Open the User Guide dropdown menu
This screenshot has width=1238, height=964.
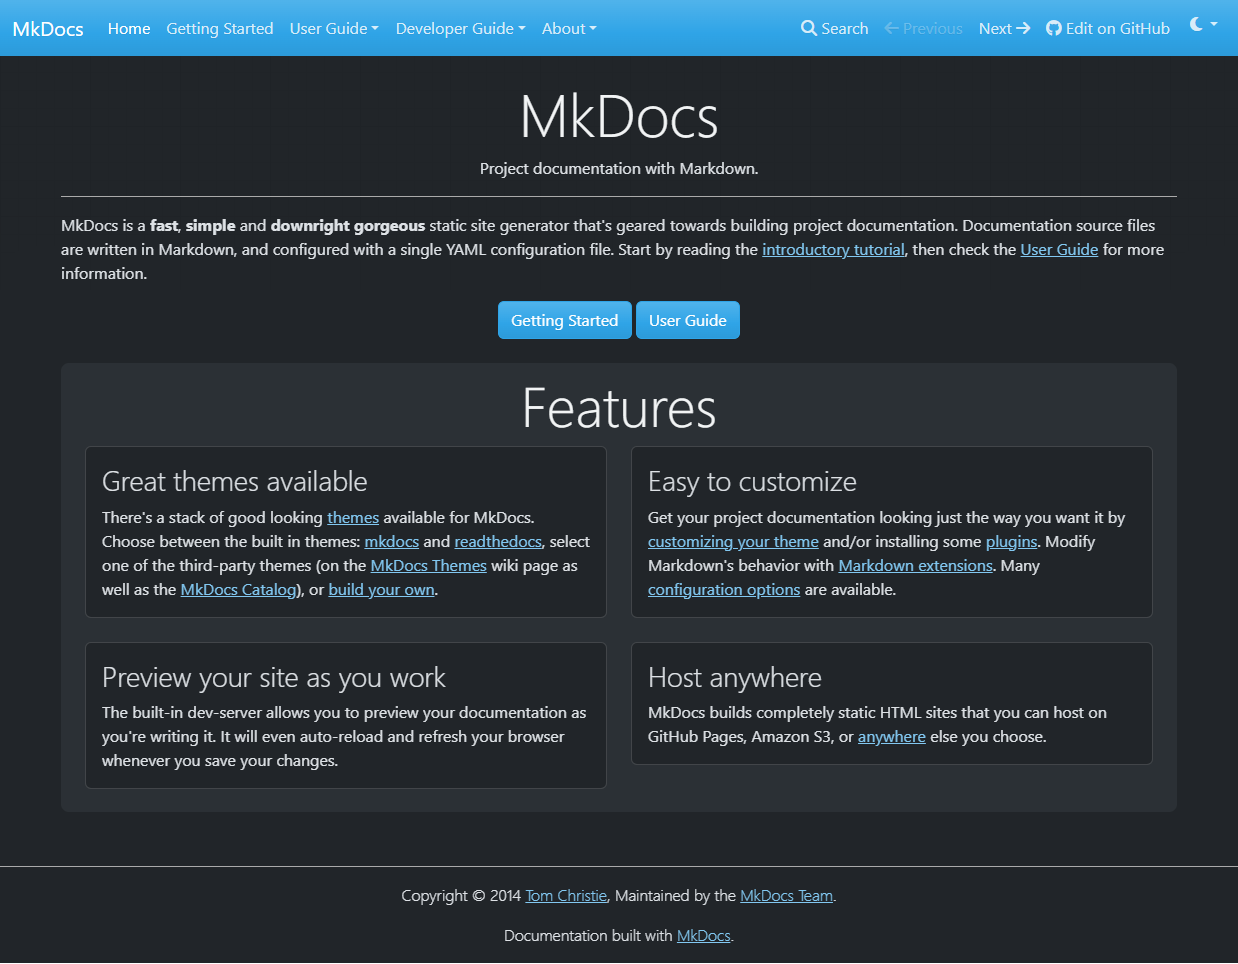click(x=334, y=28)
